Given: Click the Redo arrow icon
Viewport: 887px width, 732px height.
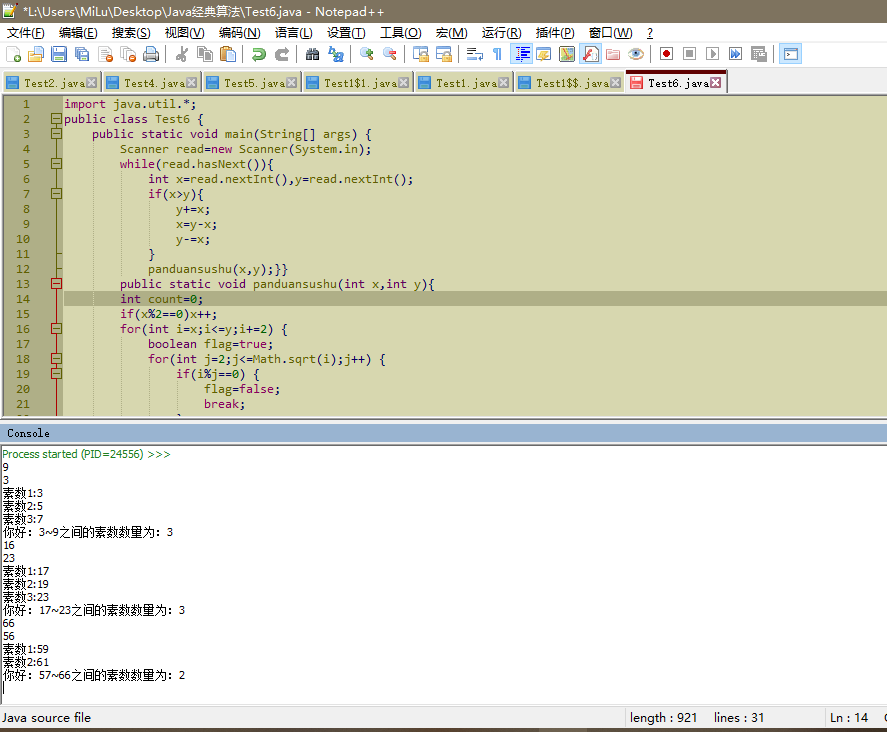Looking at the screenshot, I should pos(282,54).
